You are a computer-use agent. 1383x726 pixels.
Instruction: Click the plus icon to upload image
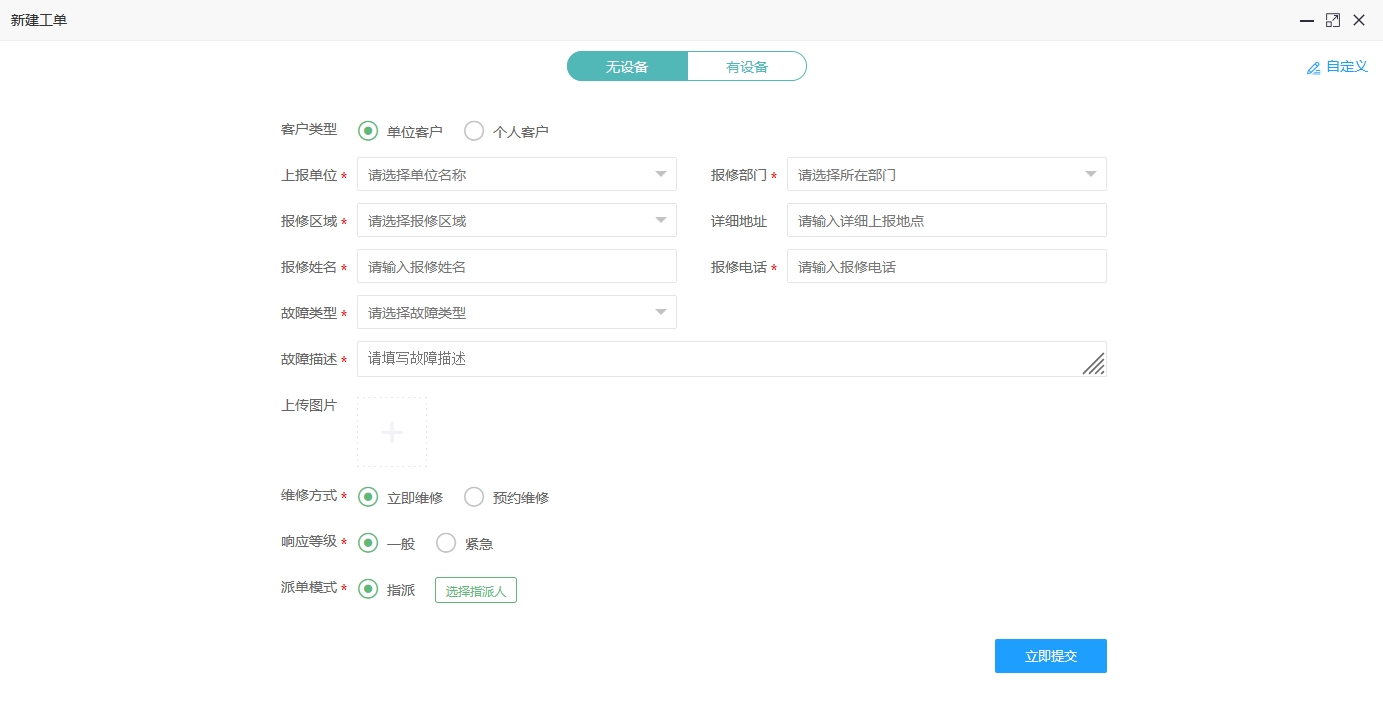[392, 432]
